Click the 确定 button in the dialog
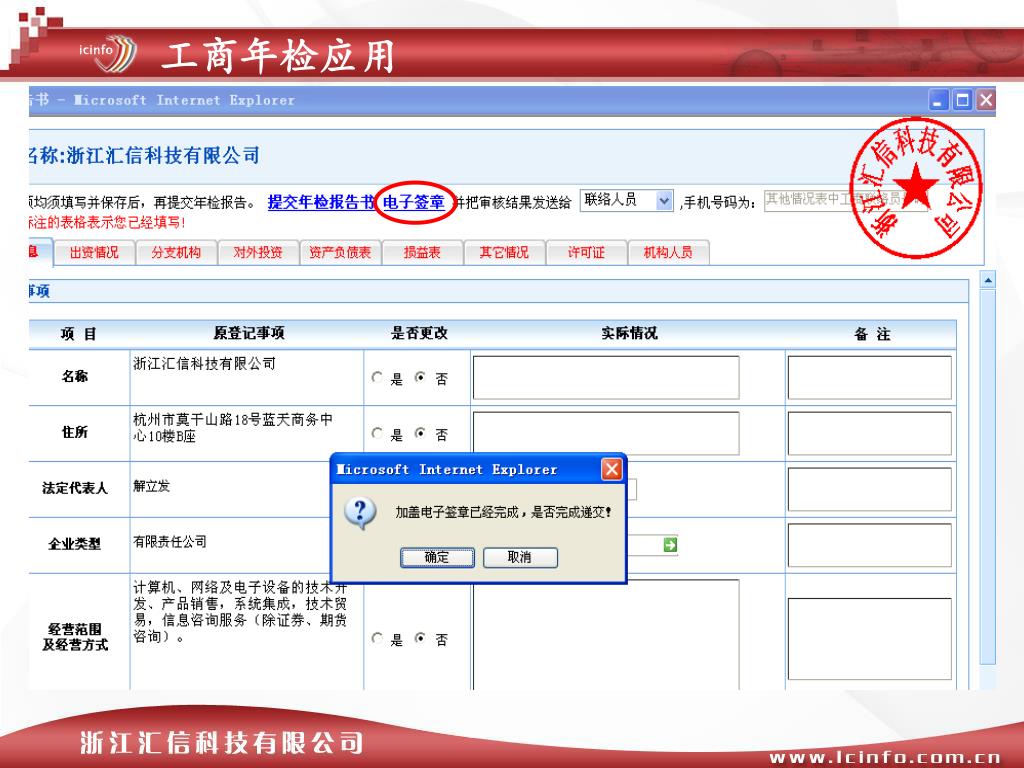Image resolution: width=1024 pixels, height=768 pixels. click(437, 558)
